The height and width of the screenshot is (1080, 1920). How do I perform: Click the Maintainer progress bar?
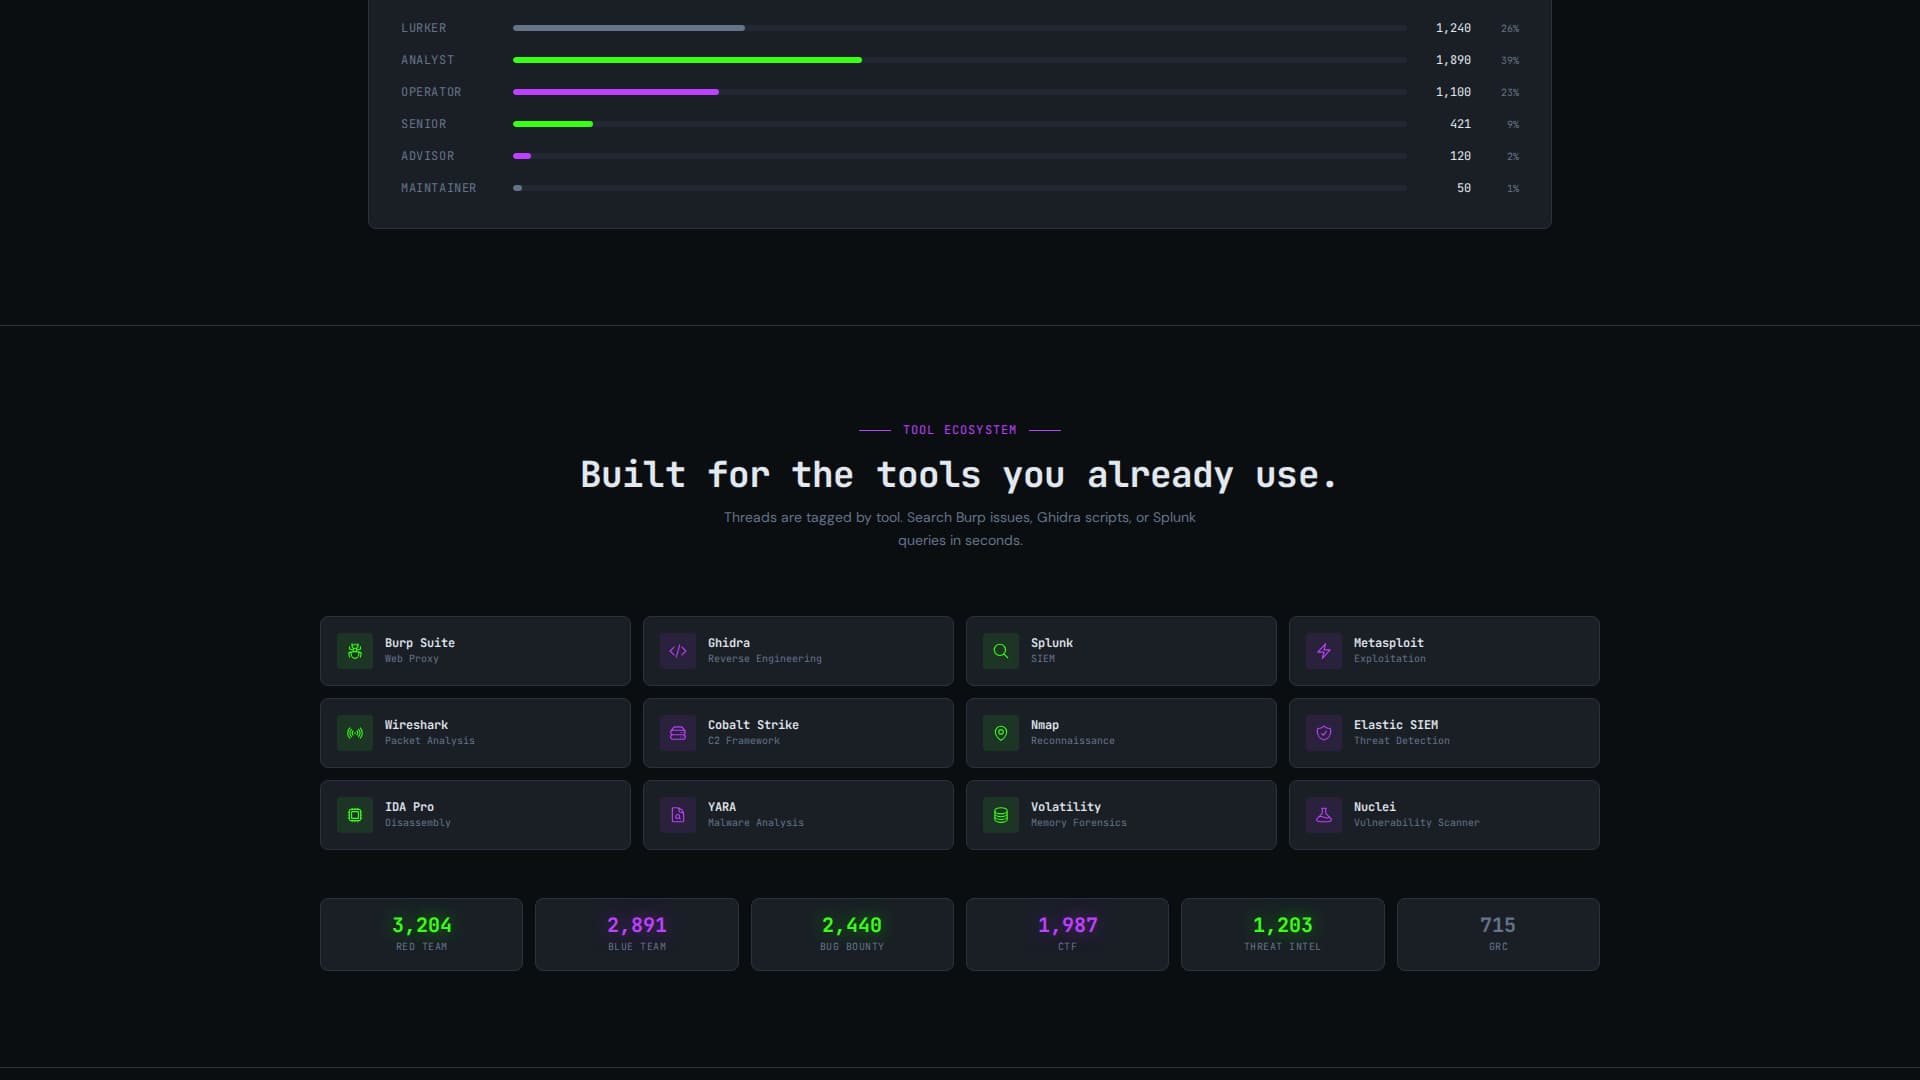tap(517, 188)
